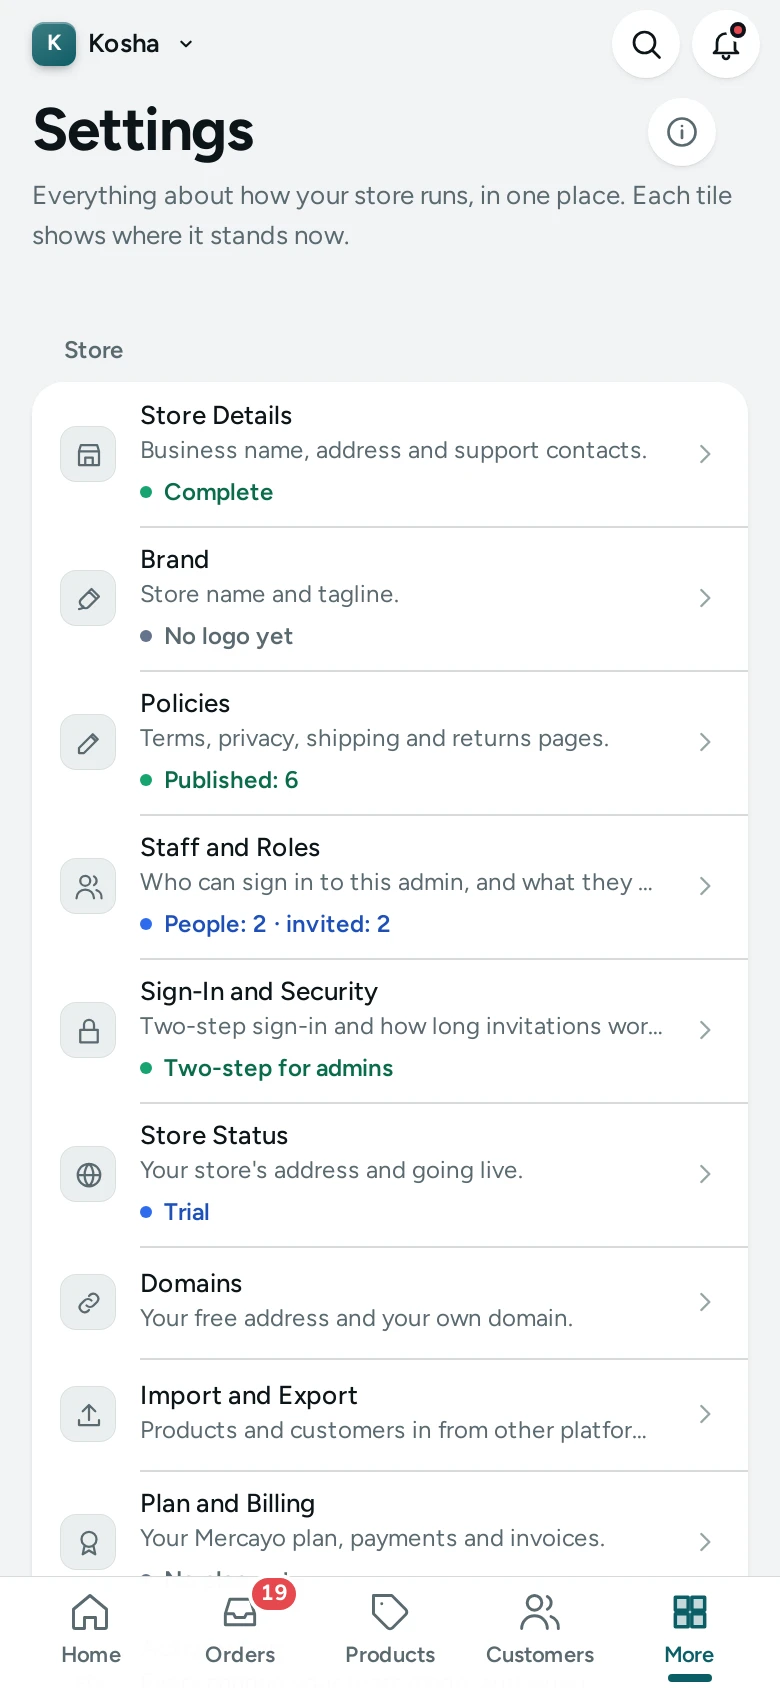The width and height of the screenshot is (780, 1688).
Task: Open the Store Status title
Action: click(x=214, y=1135)
